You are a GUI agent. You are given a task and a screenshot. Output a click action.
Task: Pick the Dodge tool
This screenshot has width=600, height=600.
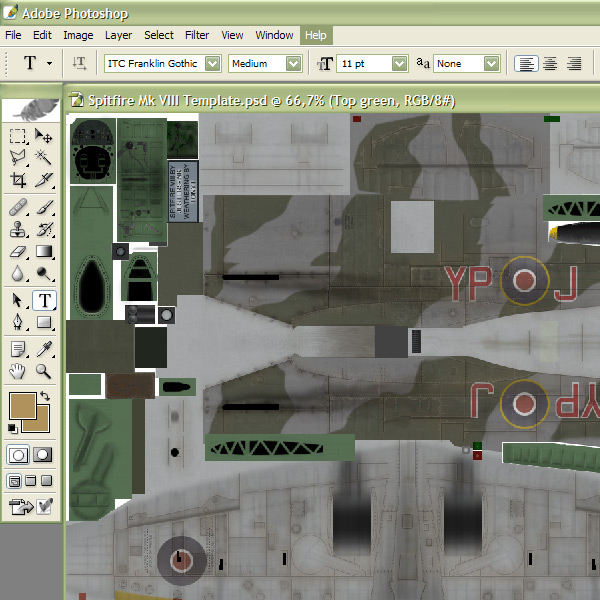point(43,274)
